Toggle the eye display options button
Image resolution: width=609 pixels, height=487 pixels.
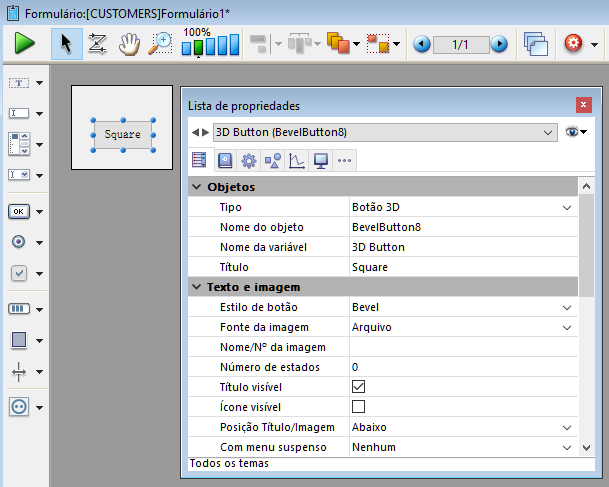(x=574, y=132)
